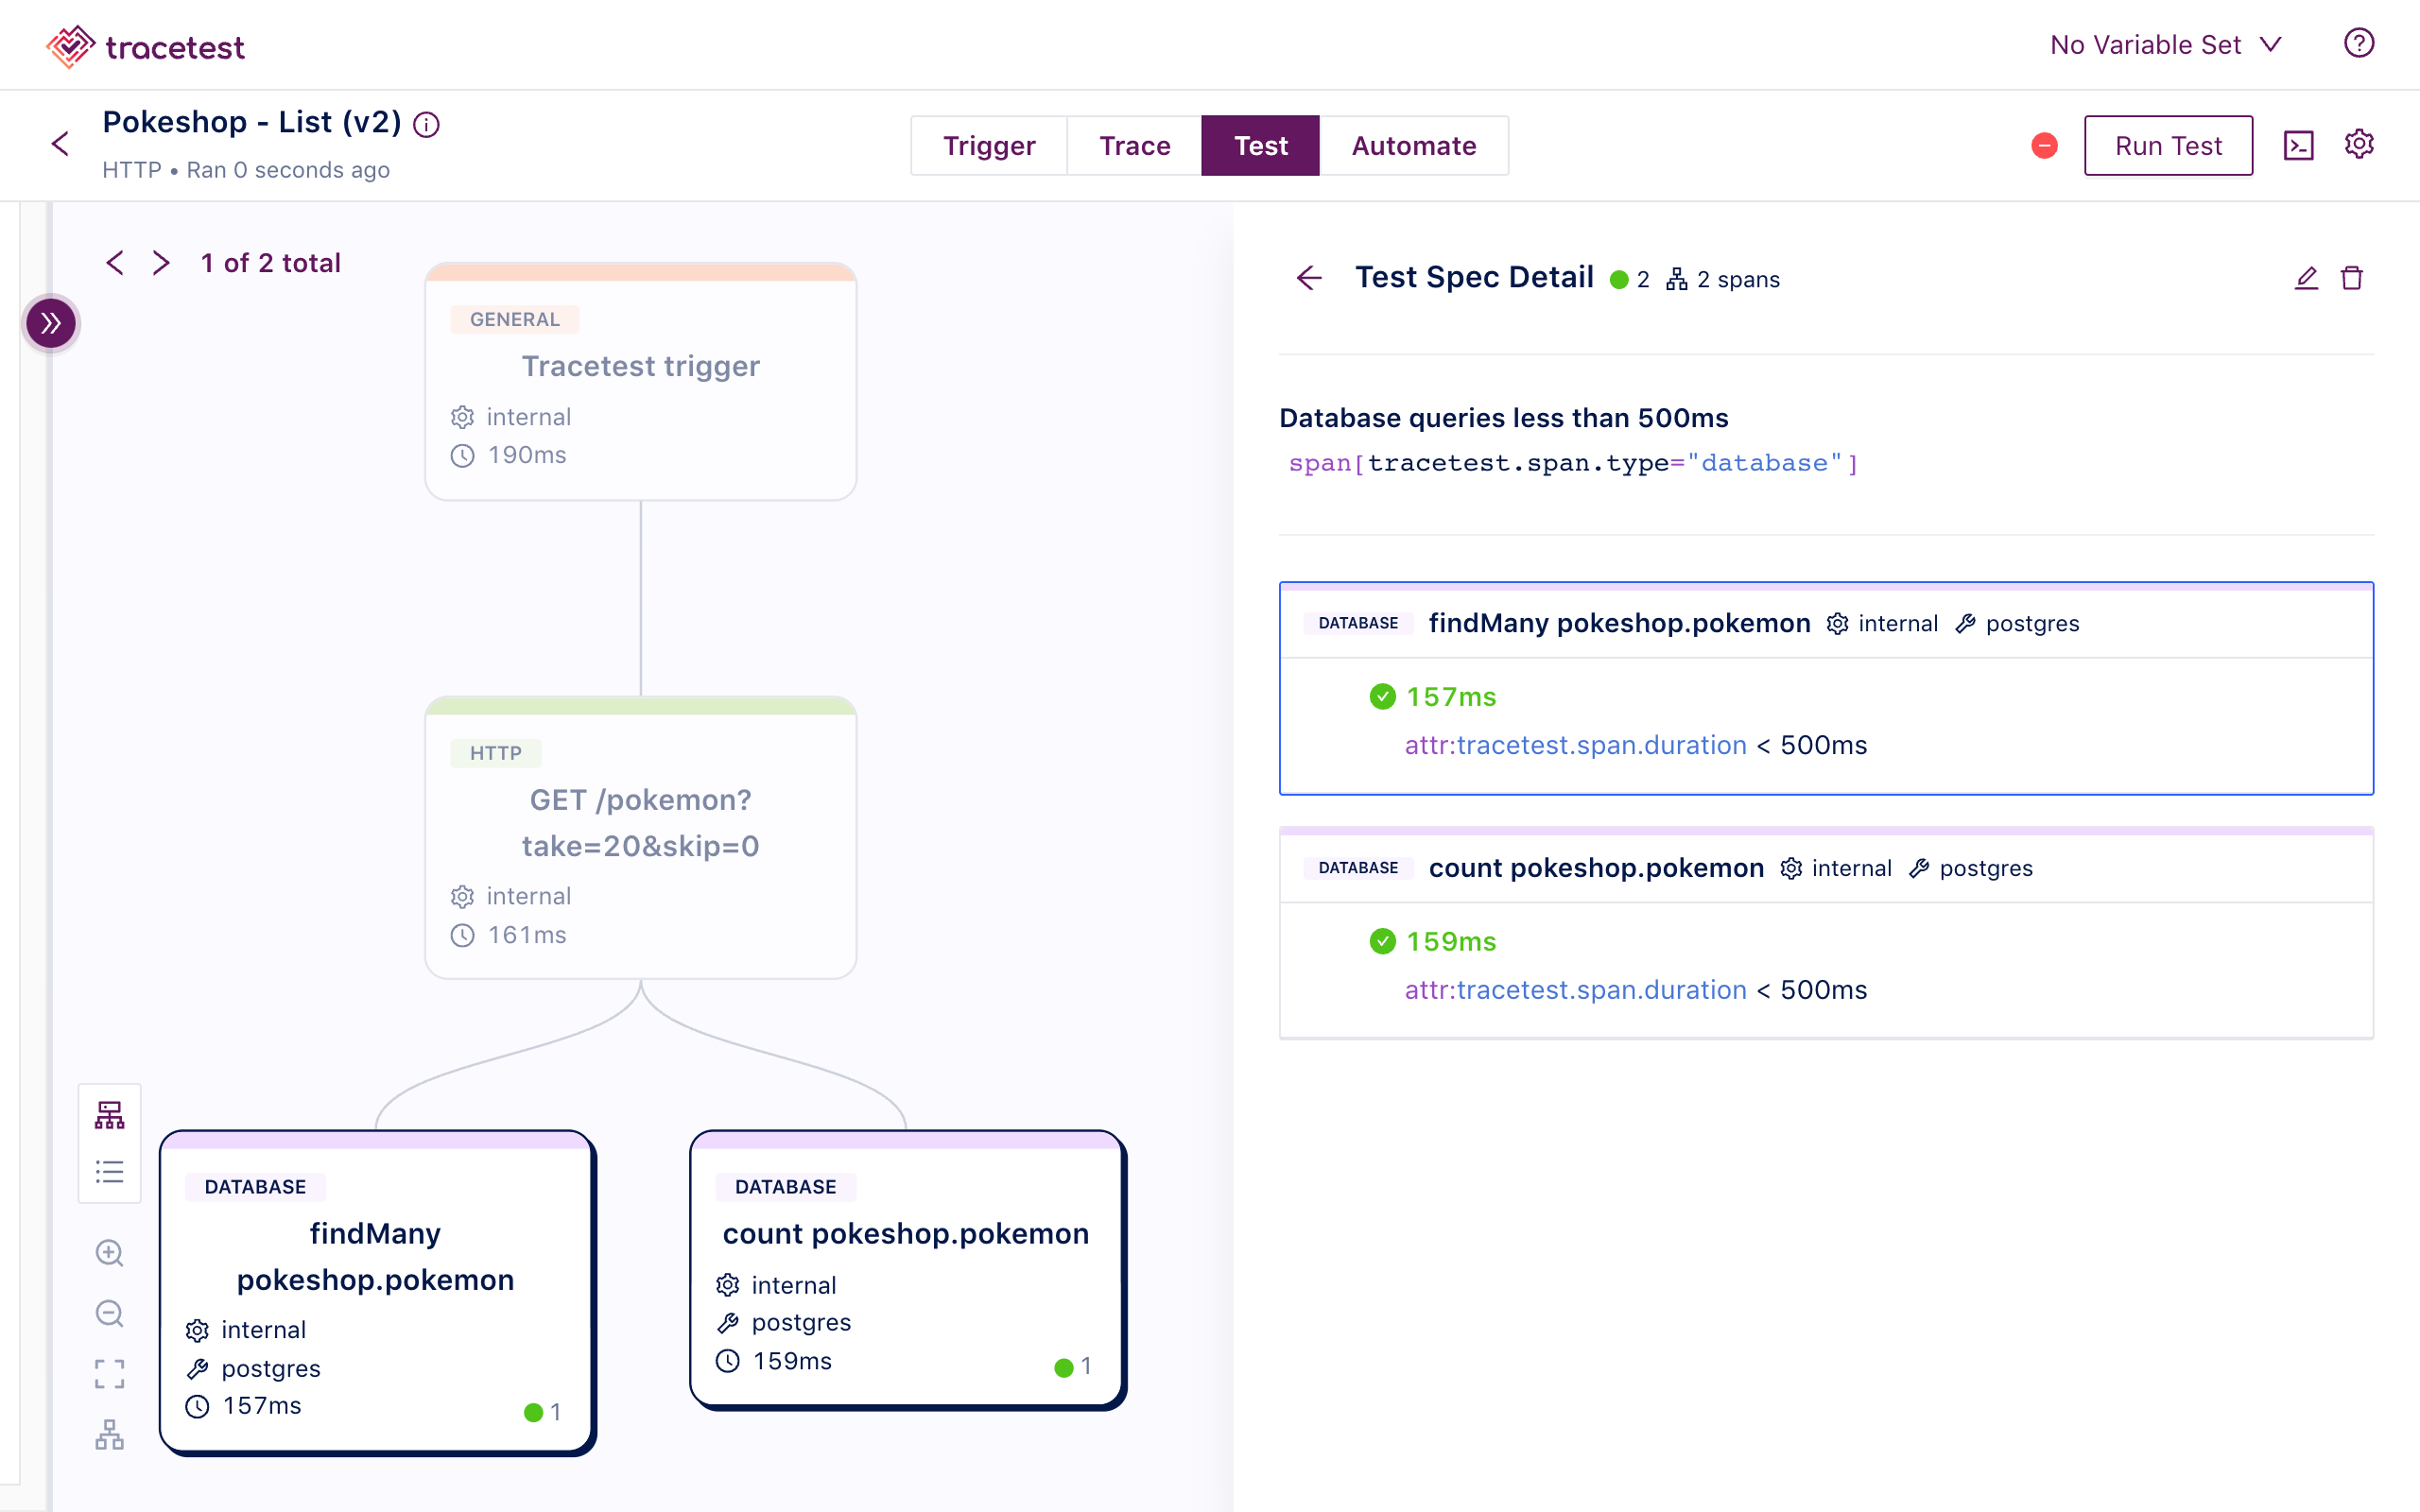Open test settings gear icon
This screenshot has width=2420, height=1512.
click(2359, 144)
